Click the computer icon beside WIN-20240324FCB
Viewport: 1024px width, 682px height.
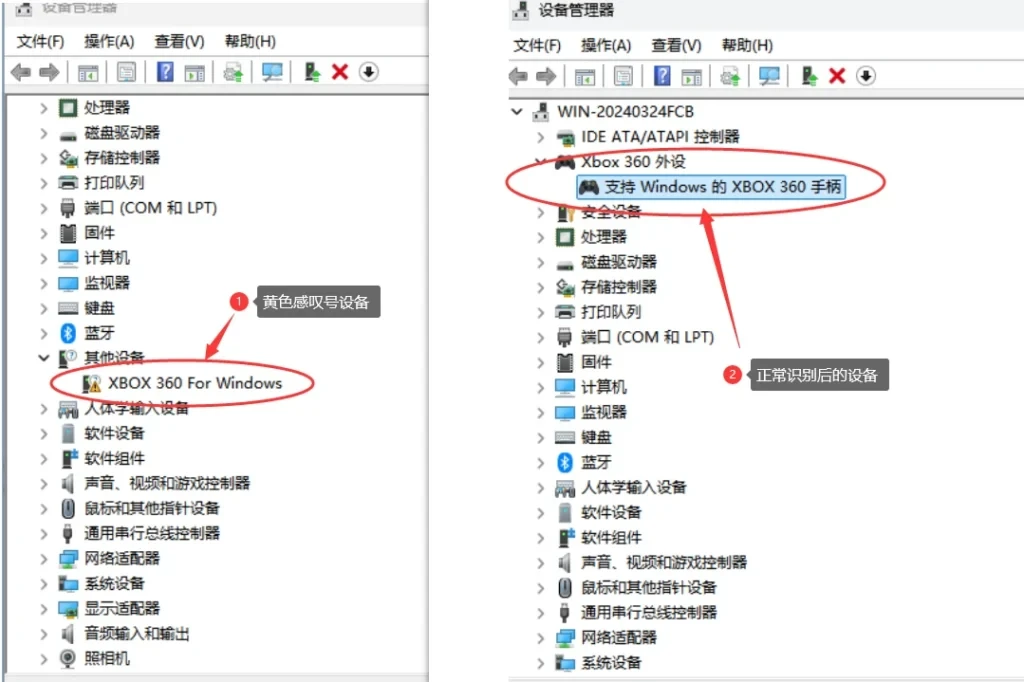tap(541, 112)
